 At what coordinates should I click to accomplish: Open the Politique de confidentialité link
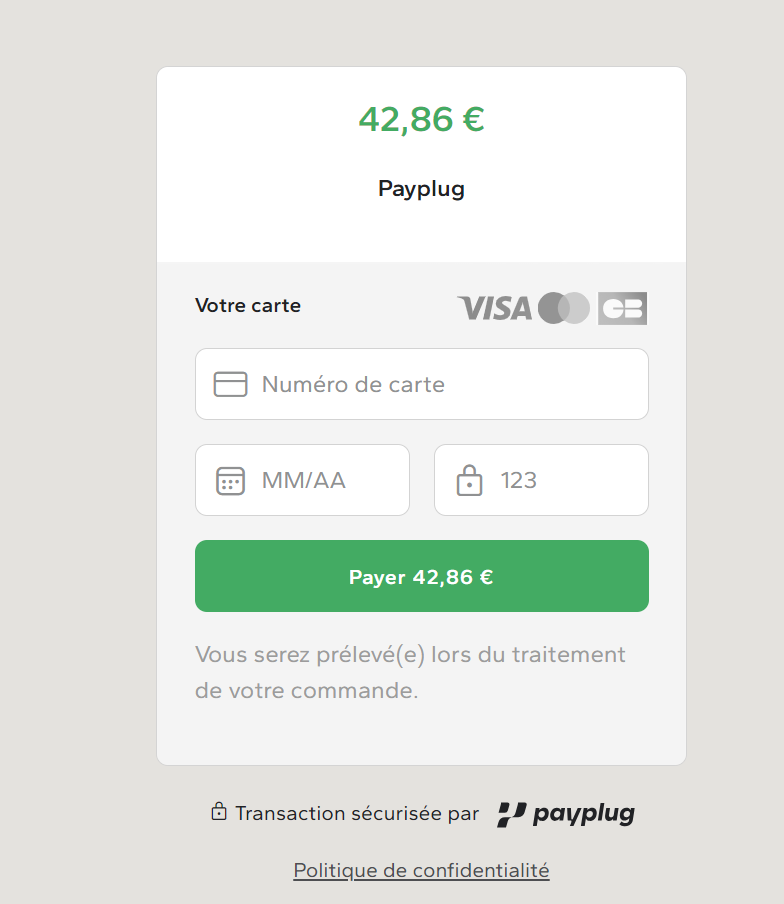click(x=421, y=871)
